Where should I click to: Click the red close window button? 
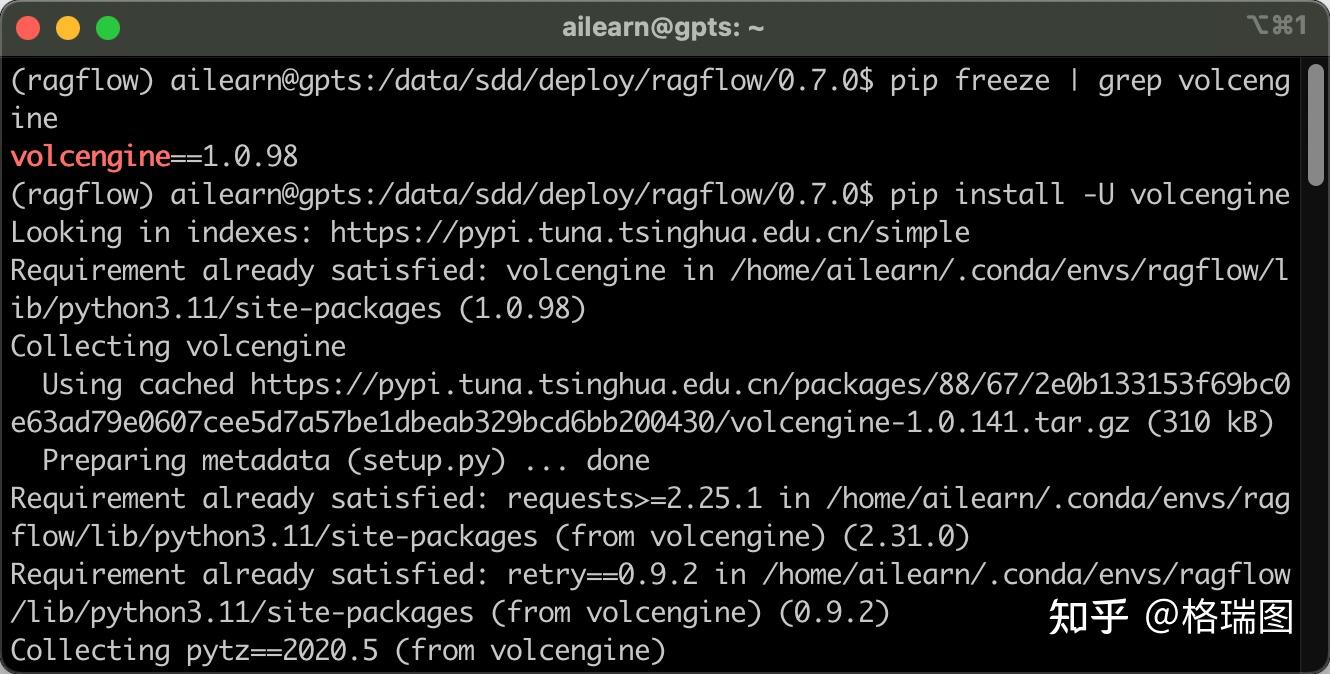coord(29,28)
